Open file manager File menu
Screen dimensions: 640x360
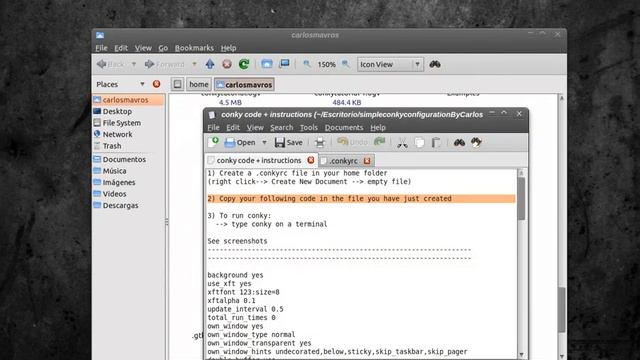click(x=101, y=48)
